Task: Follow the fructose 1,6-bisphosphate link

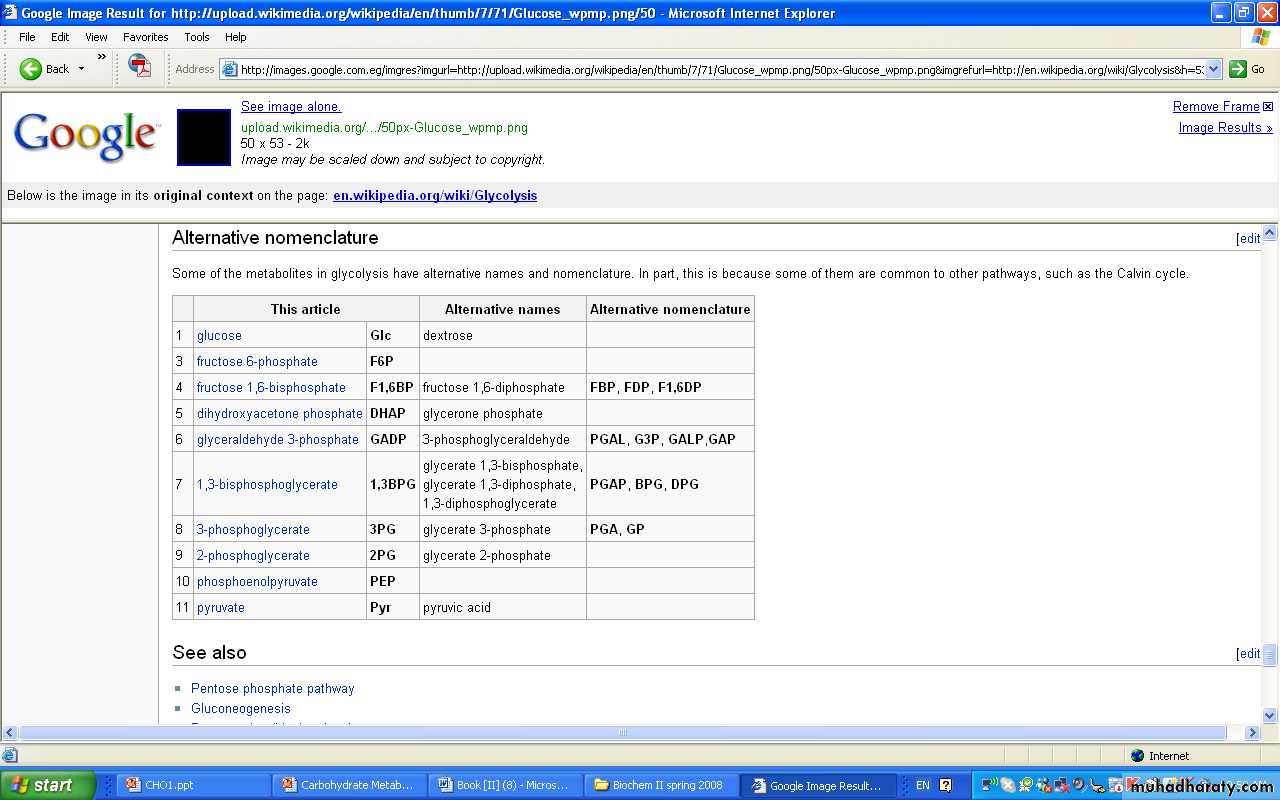Action: point(271,388)
